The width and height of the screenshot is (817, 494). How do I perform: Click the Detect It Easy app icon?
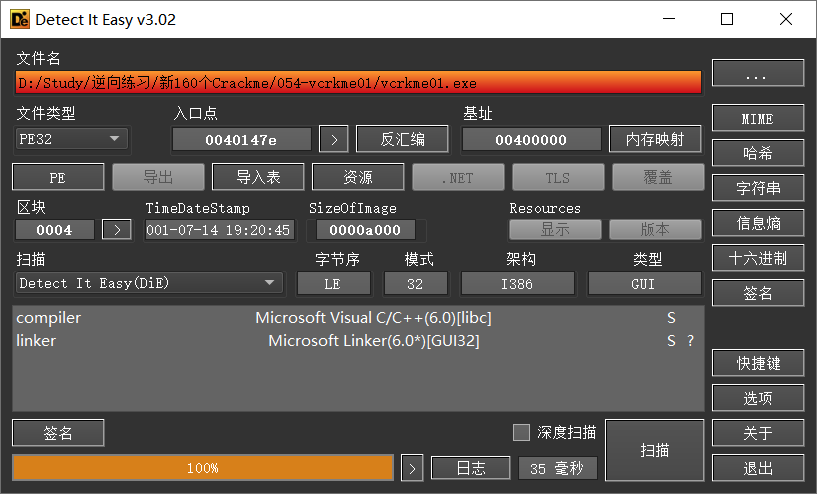click(20, 19)
